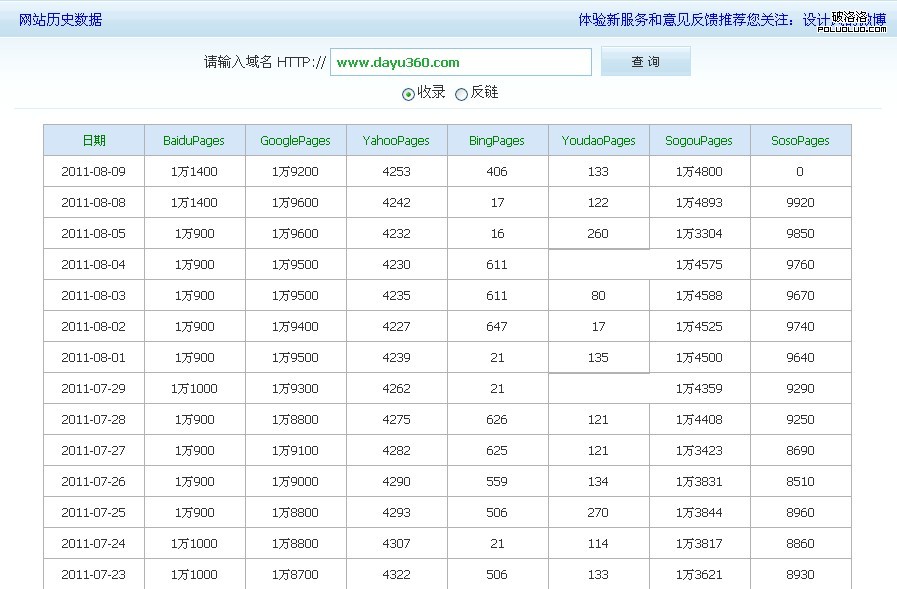Click the 查询 search button
Image resolution: width=897 pixels, height=589 pixels.
coord(645,61)
